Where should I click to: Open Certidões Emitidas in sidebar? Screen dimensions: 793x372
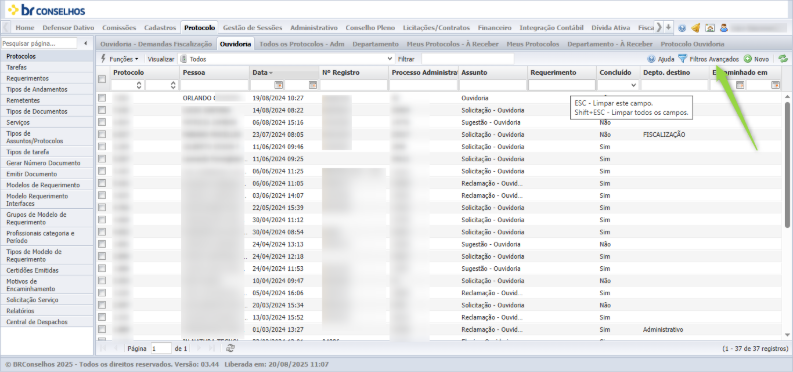tap(47, 270)
